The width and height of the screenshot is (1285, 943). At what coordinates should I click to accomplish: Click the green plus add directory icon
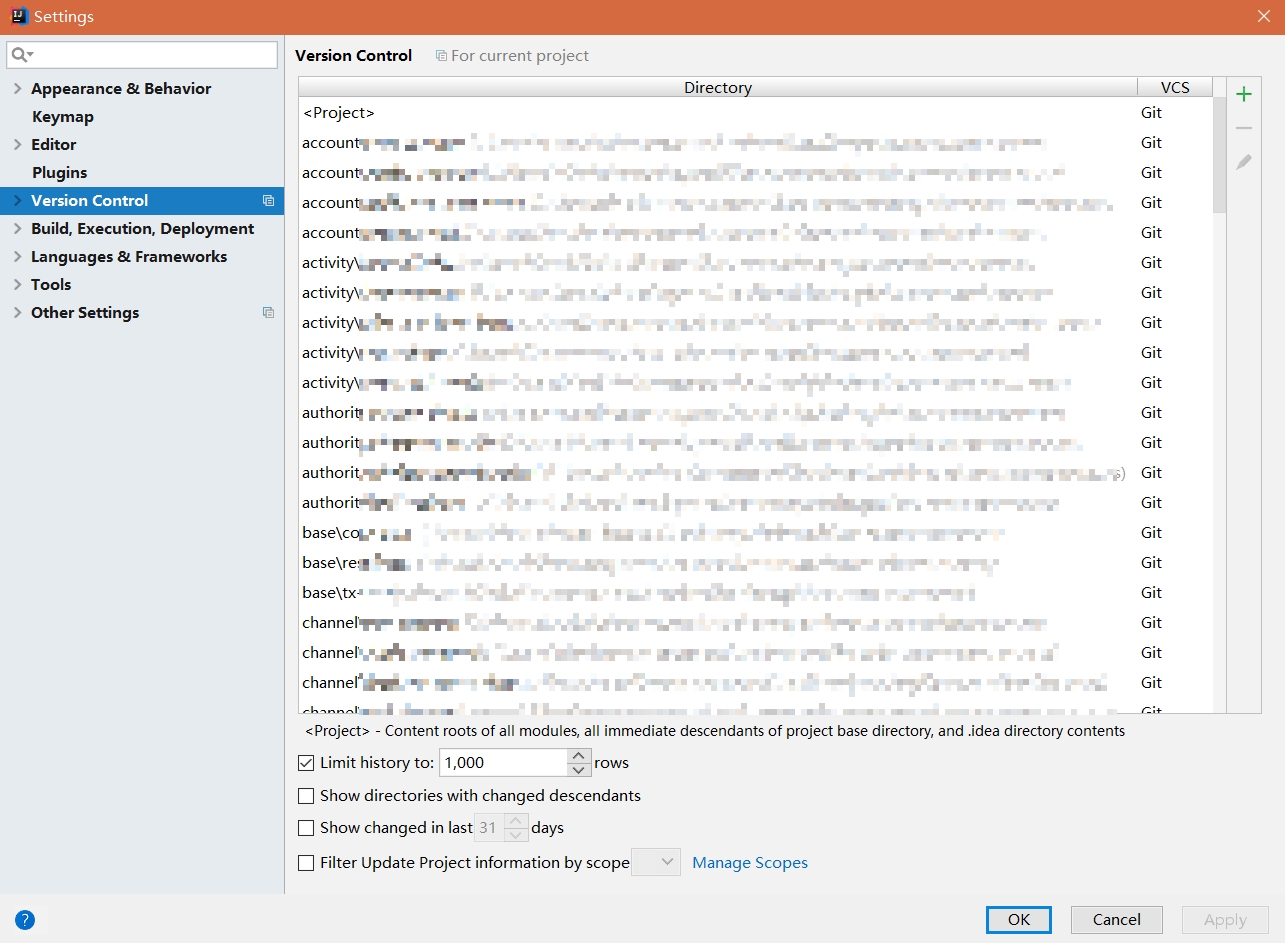(x=1243, y=95)
